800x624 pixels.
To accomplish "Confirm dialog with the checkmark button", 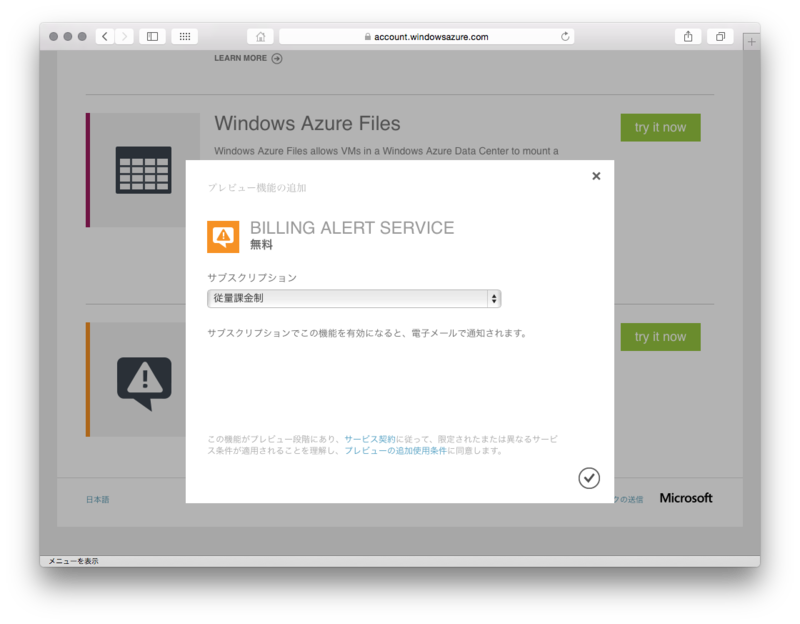I will pyautogui.click(x=589, y=478).
